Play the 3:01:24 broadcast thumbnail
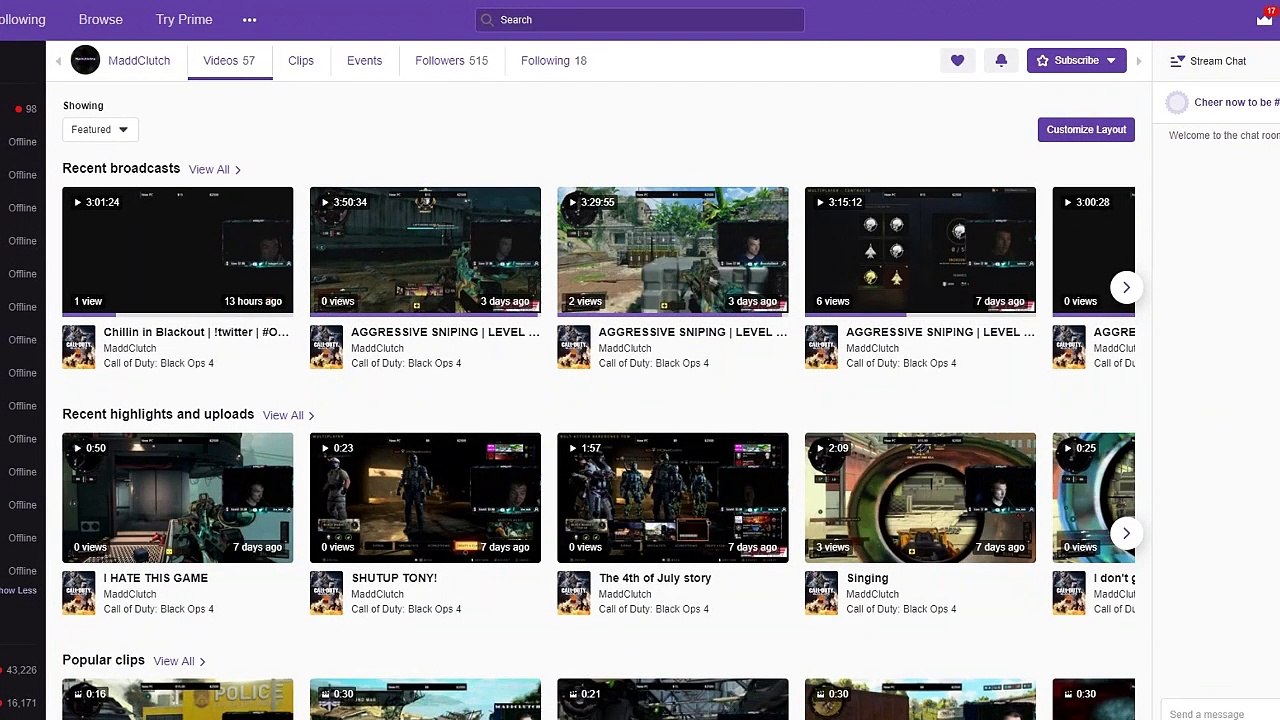Screen dimensions: 1280x720 178,251
